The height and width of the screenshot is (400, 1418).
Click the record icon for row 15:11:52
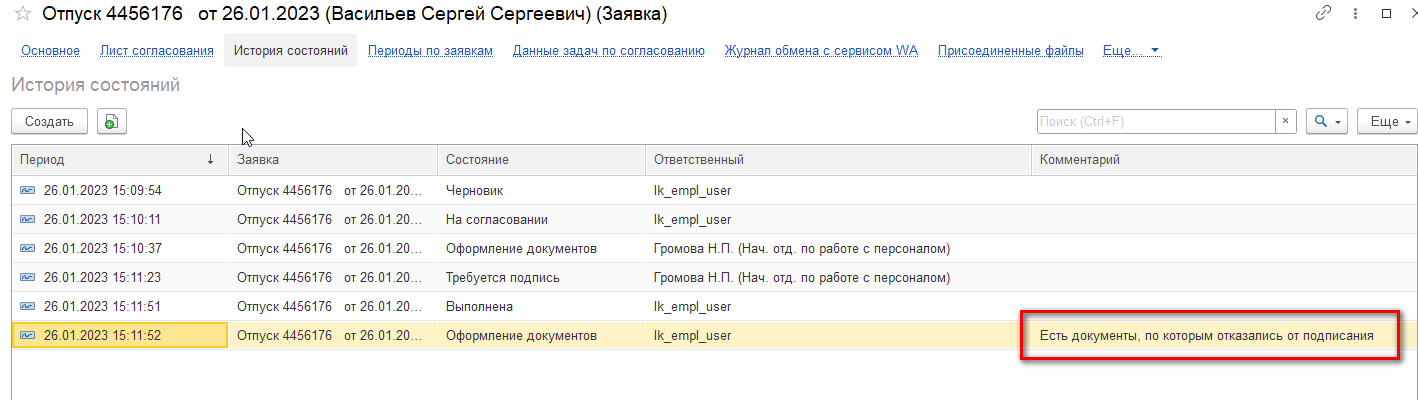[27, 335]
